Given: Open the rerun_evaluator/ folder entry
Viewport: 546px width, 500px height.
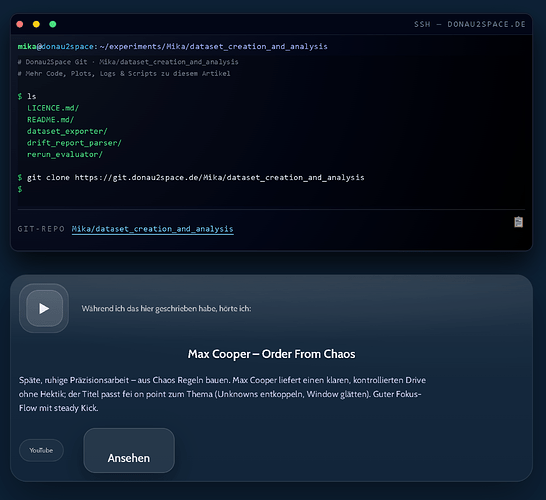Looking at the screenshot, I should (x=65, y=154).
